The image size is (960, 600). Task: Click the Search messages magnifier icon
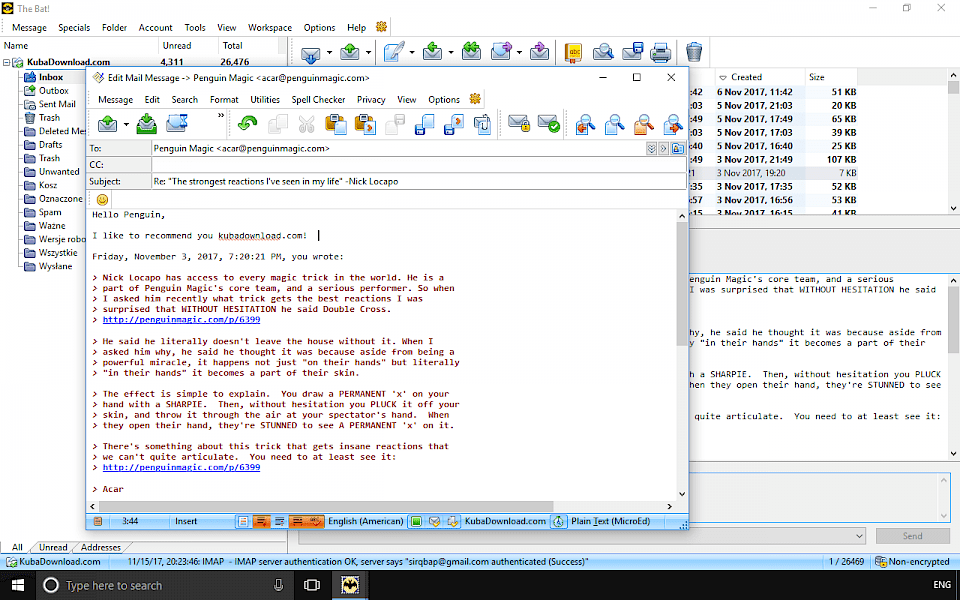click(603, 53)
